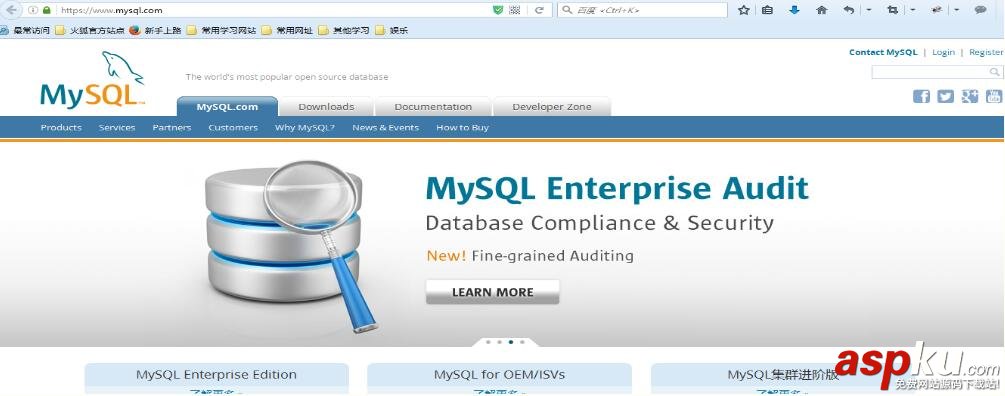
Task: Open the 火狐官方站点 bookmark folder
Action: [90, 30]
